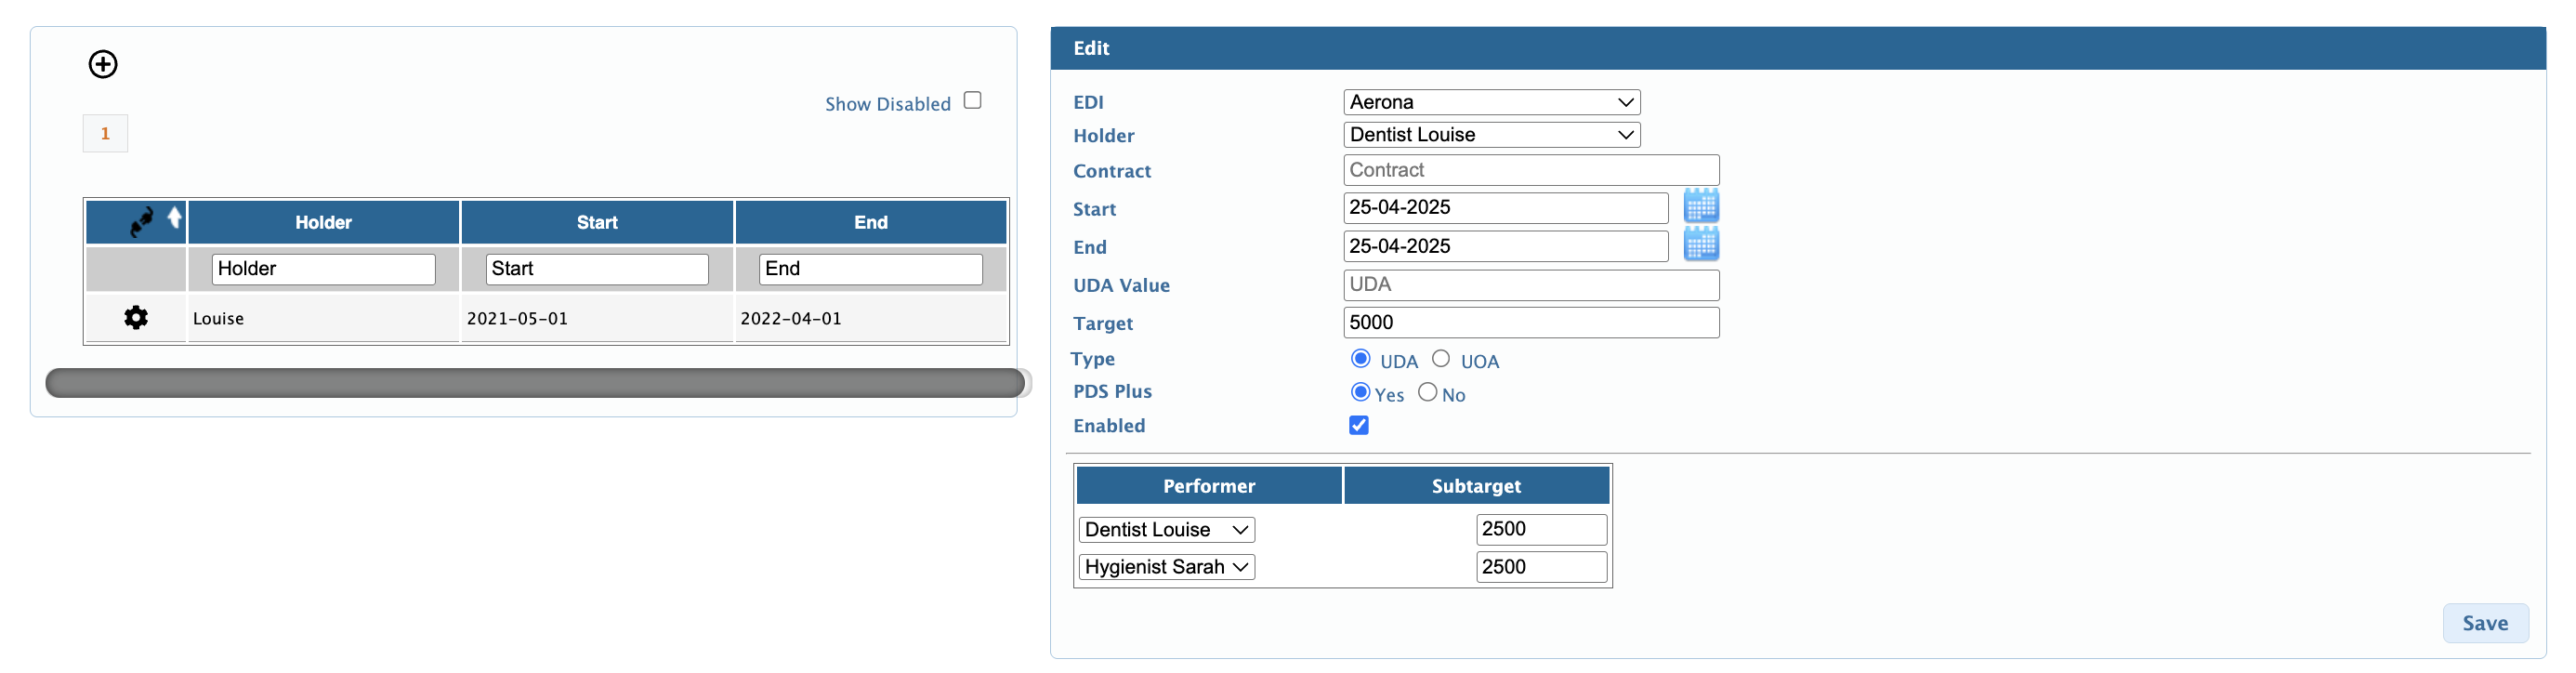Screen dimensions: 2576x673
Task: Open the Start date calendar picker icon
Action: pos(1701,207)
